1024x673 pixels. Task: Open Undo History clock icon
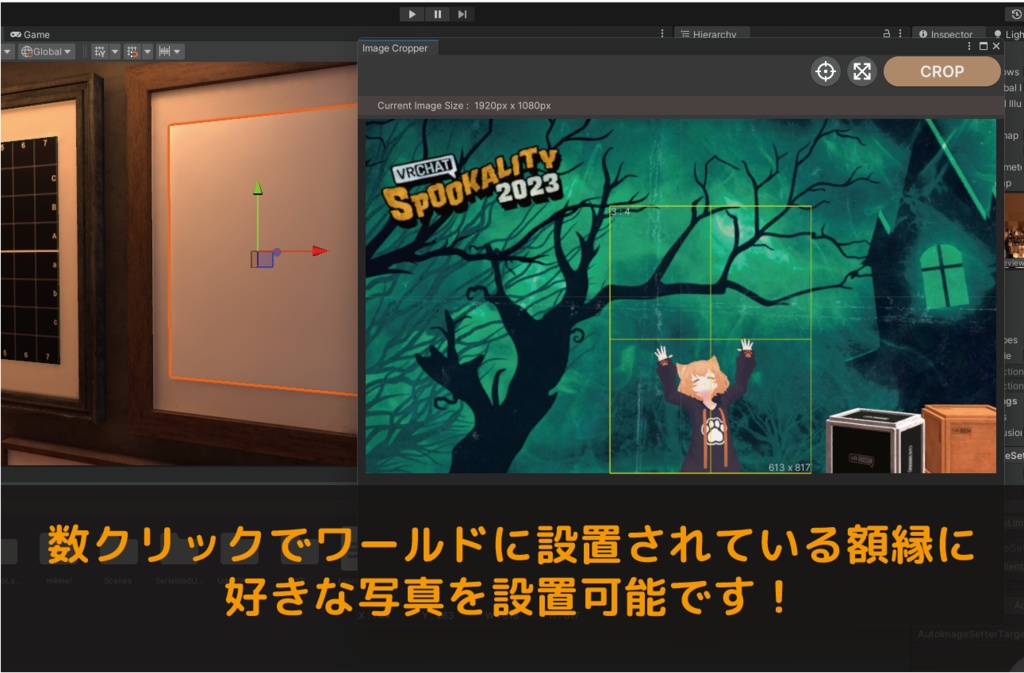tap(1016, 14)
